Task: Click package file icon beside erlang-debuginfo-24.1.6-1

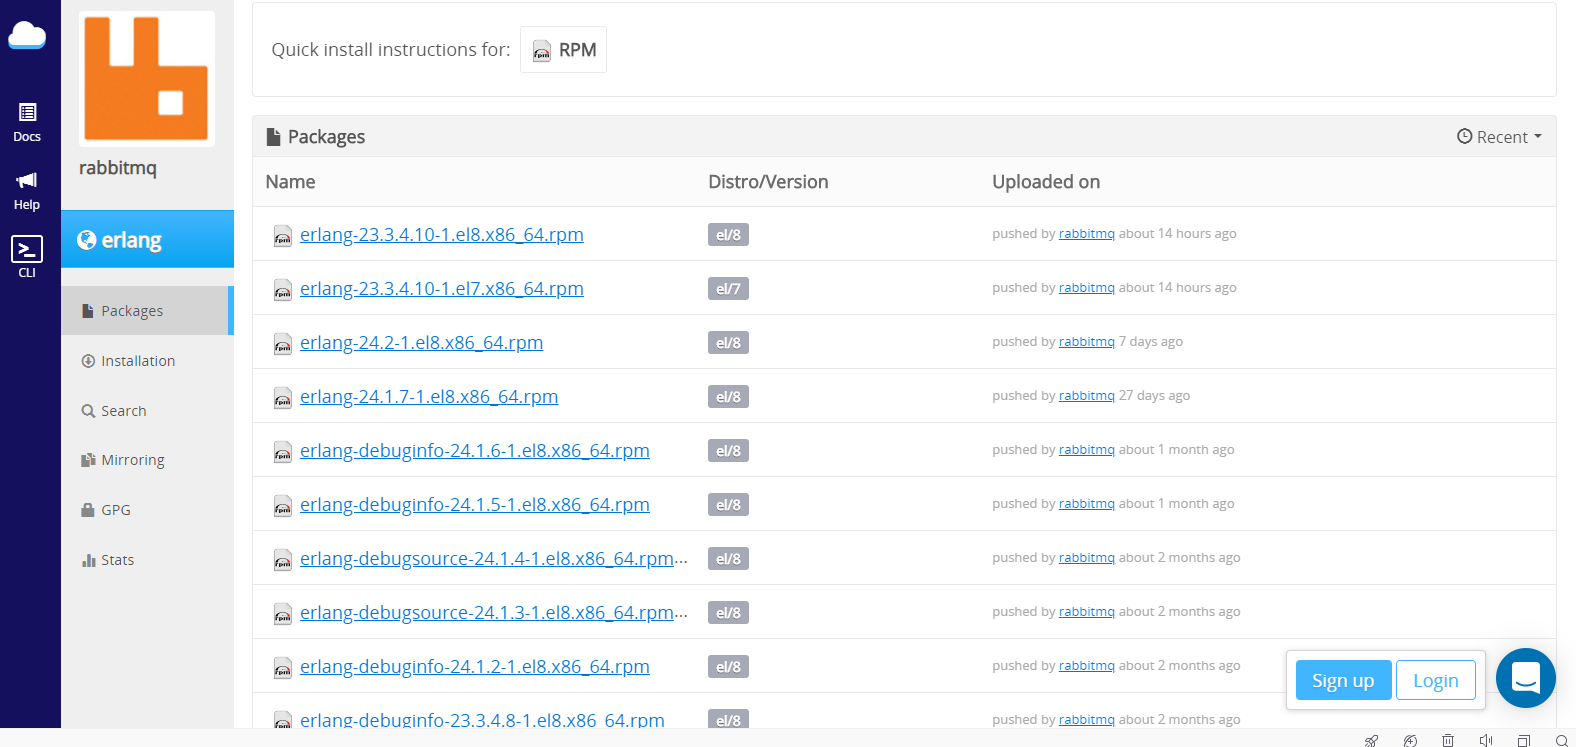Action: (x=283, y=452)
